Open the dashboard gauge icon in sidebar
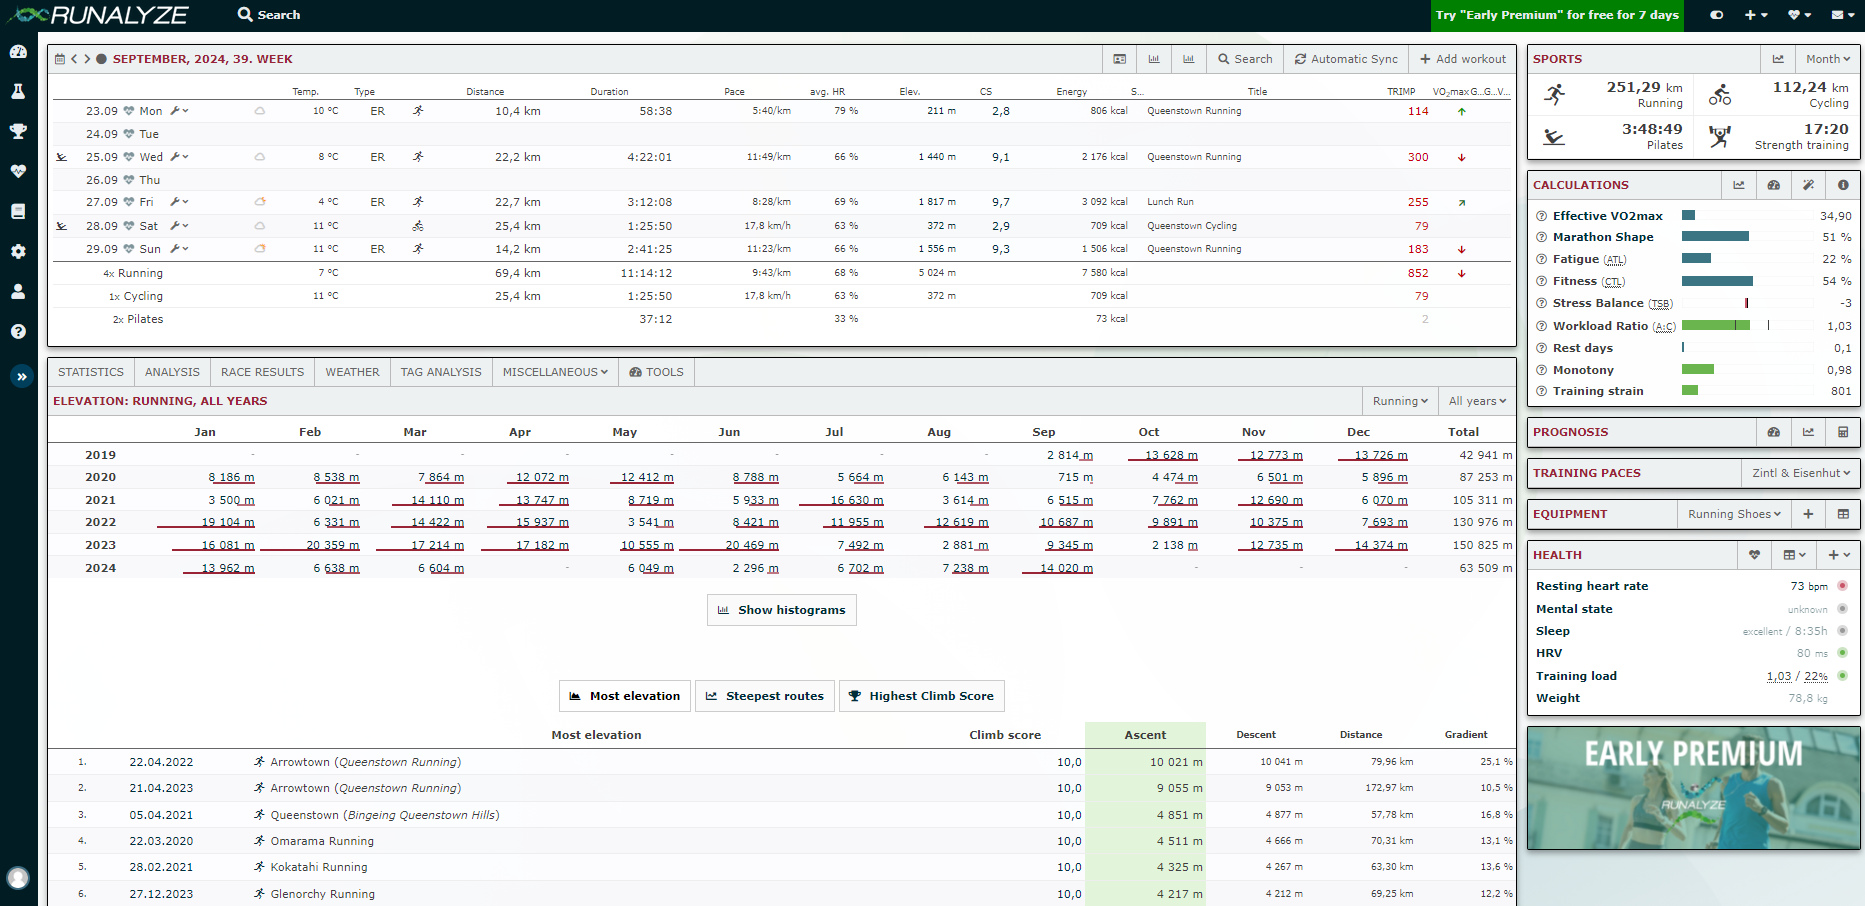 18,52
